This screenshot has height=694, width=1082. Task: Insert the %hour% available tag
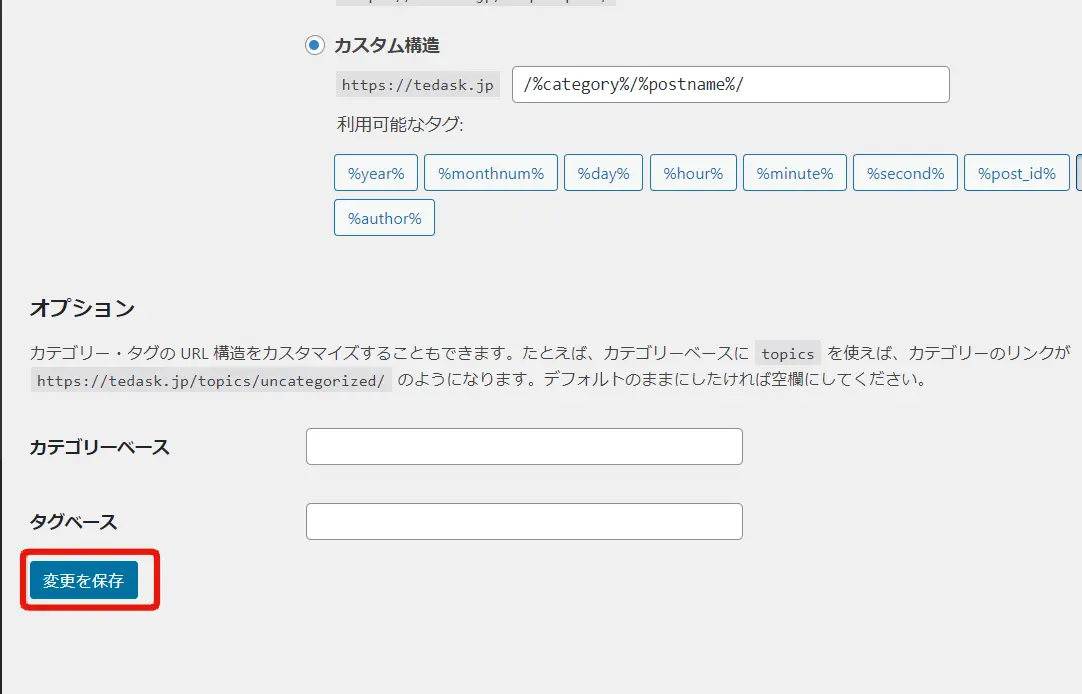click(x=692, y=172)
